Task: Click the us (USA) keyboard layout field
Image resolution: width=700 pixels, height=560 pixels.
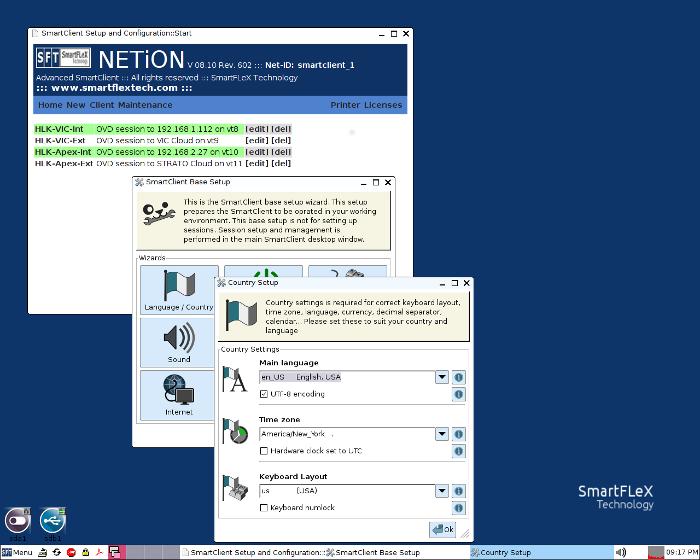Action: (x=347, y=491)
